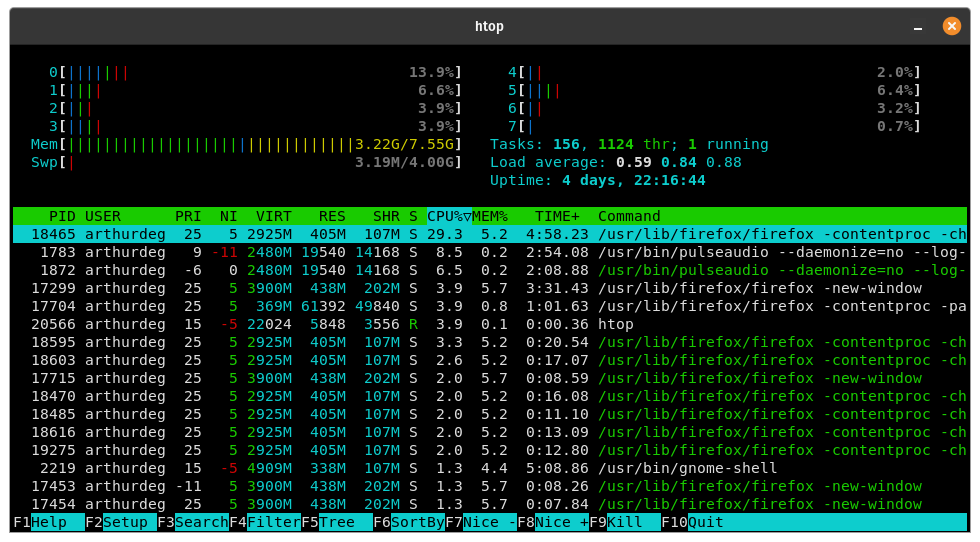
Task: Select the htop process PID 20566
Action: [x=490, y=324]
